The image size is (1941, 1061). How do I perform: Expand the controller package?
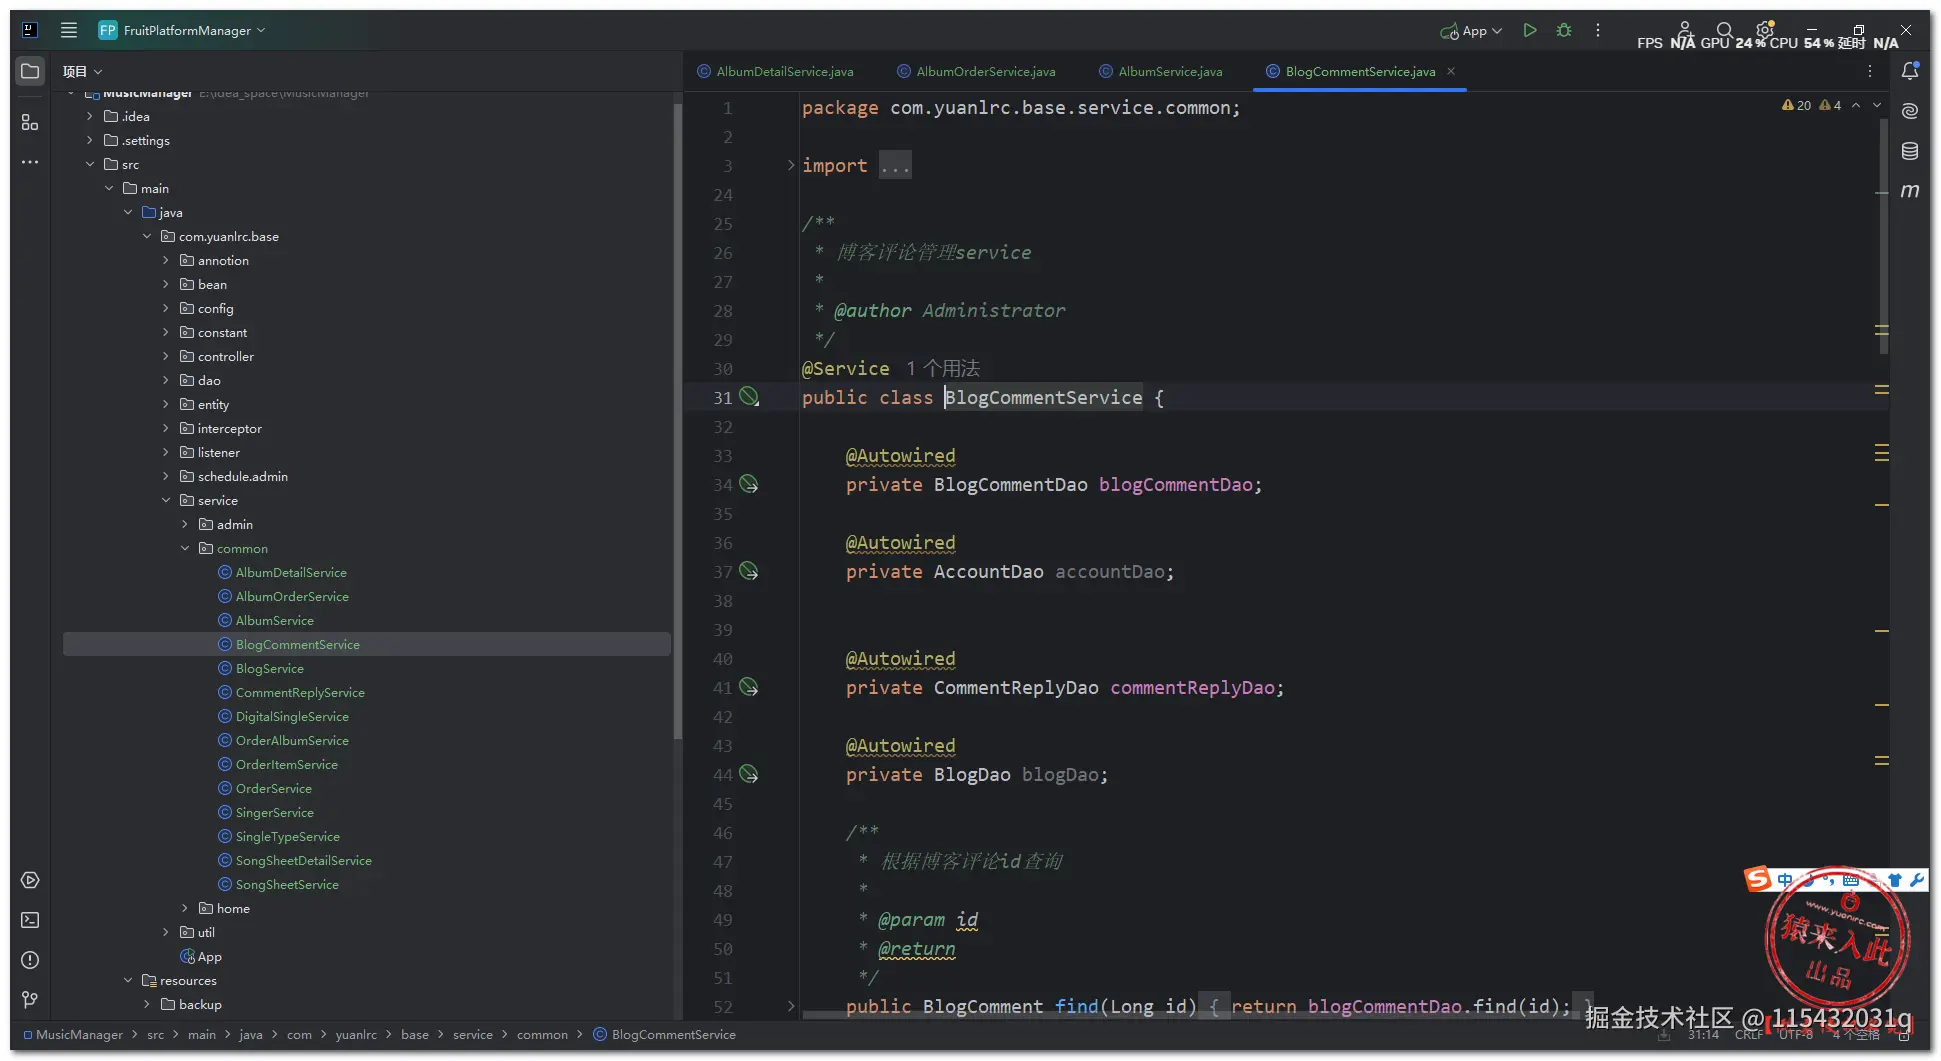coord(166,356)
